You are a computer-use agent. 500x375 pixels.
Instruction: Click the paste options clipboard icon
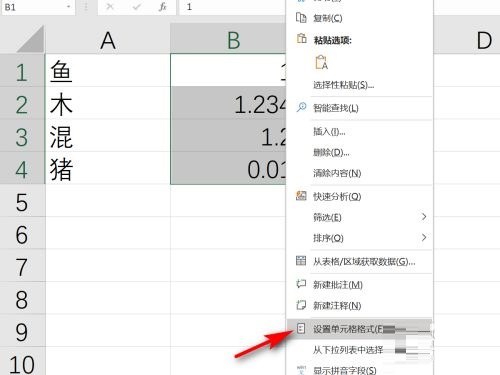[301, 38]
